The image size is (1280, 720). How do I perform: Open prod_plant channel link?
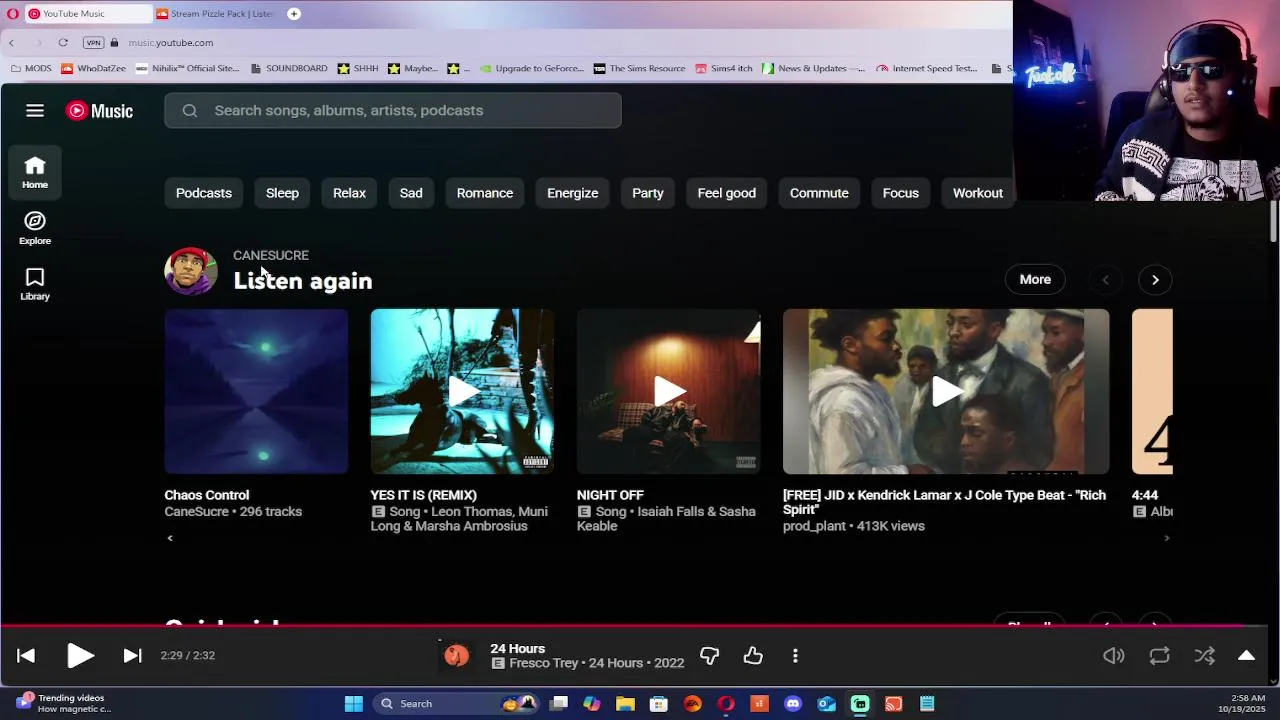click(815, 526)
